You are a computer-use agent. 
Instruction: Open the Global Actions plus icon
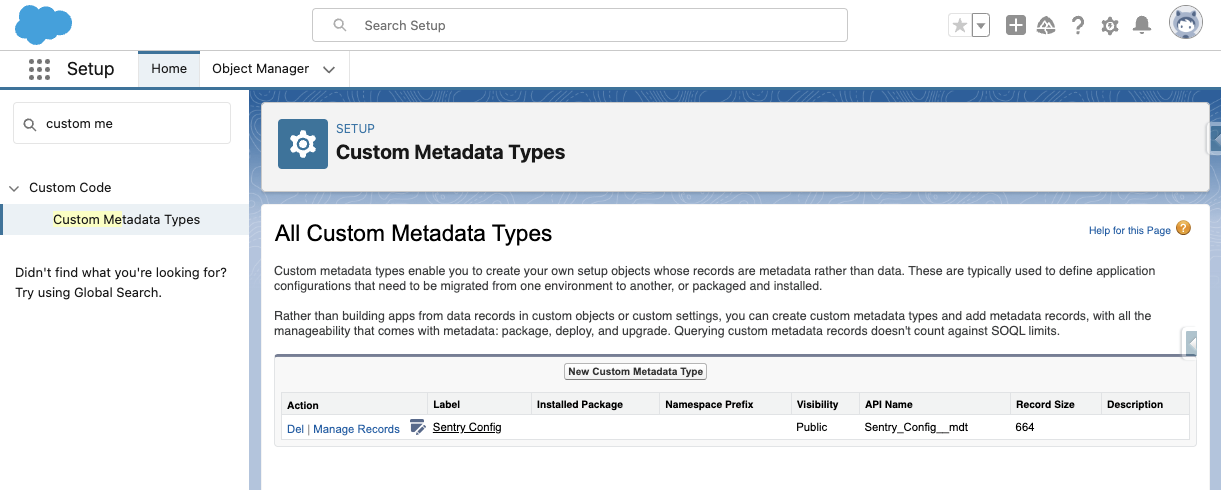point(1016,26)
